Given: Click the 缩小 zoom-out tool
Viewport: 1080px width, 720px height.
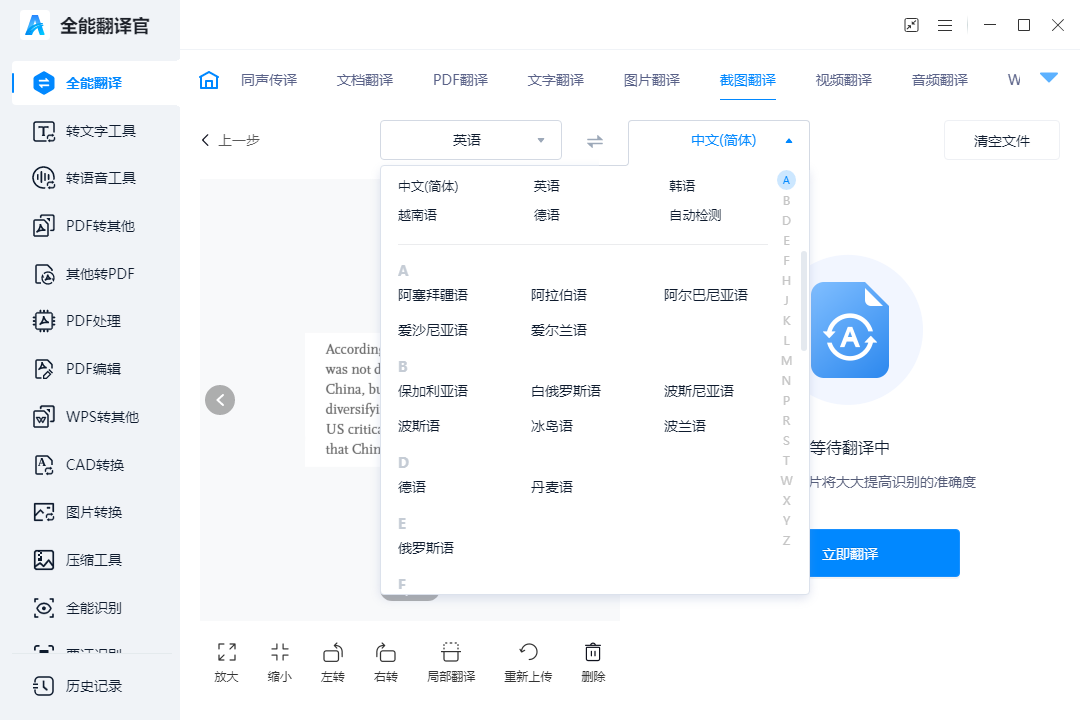Looking at the screenshot, I should pyautogui.click(x=280, y=662).
